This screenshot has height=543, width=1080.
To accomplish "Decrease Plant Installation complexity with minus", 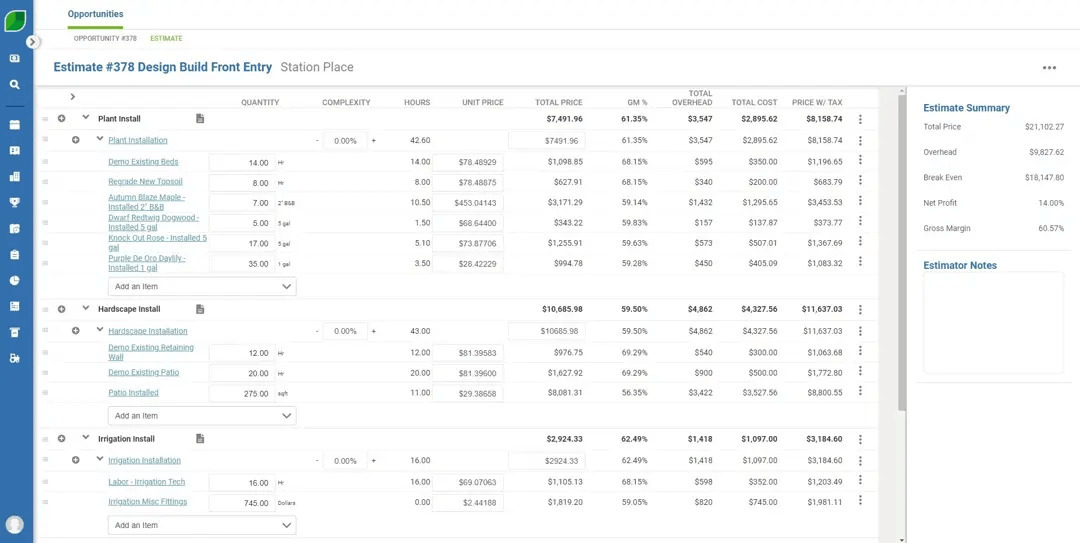I will [x=317, y=141].
